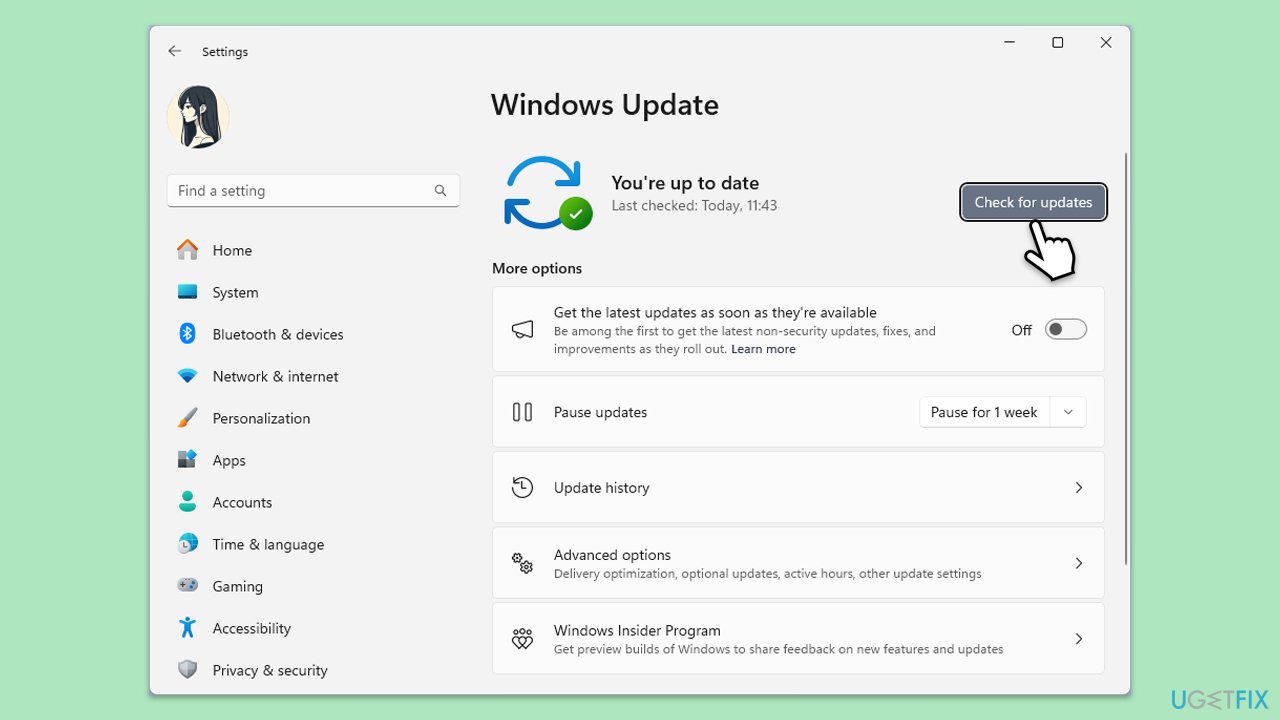Go back using the arrow at top left

point(174,50)
